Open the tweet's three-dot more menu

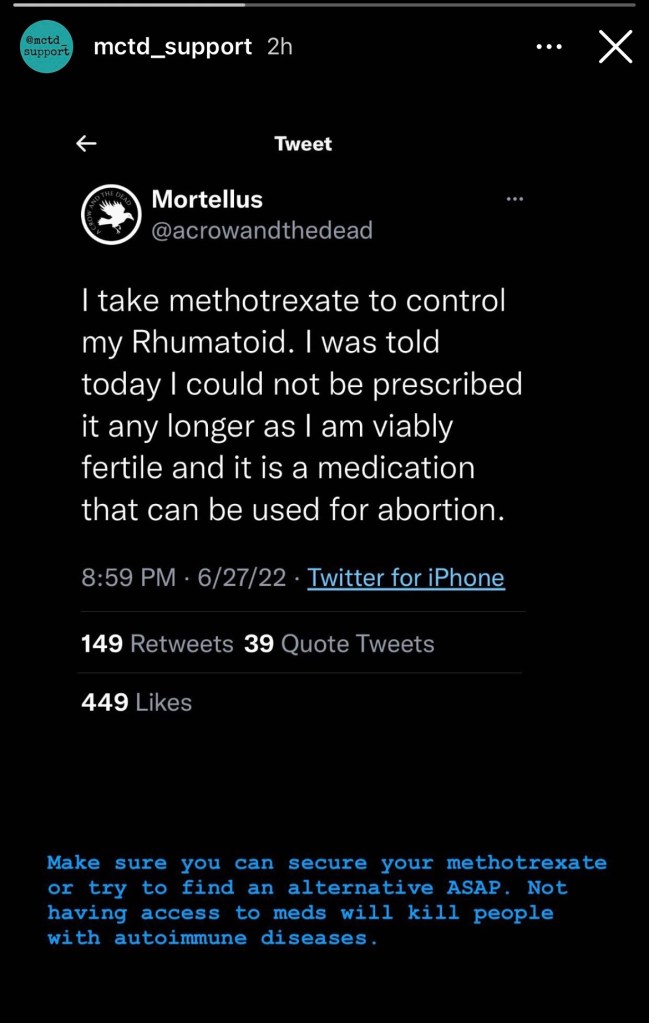pos(515,199)
